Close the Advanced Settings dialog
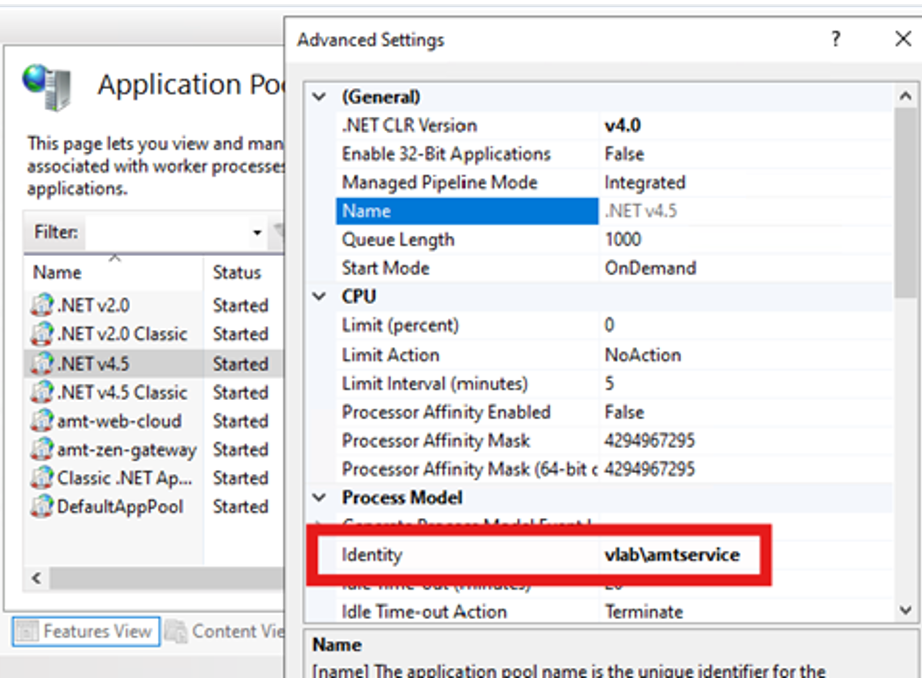922x682 pixels. (903, 39)
